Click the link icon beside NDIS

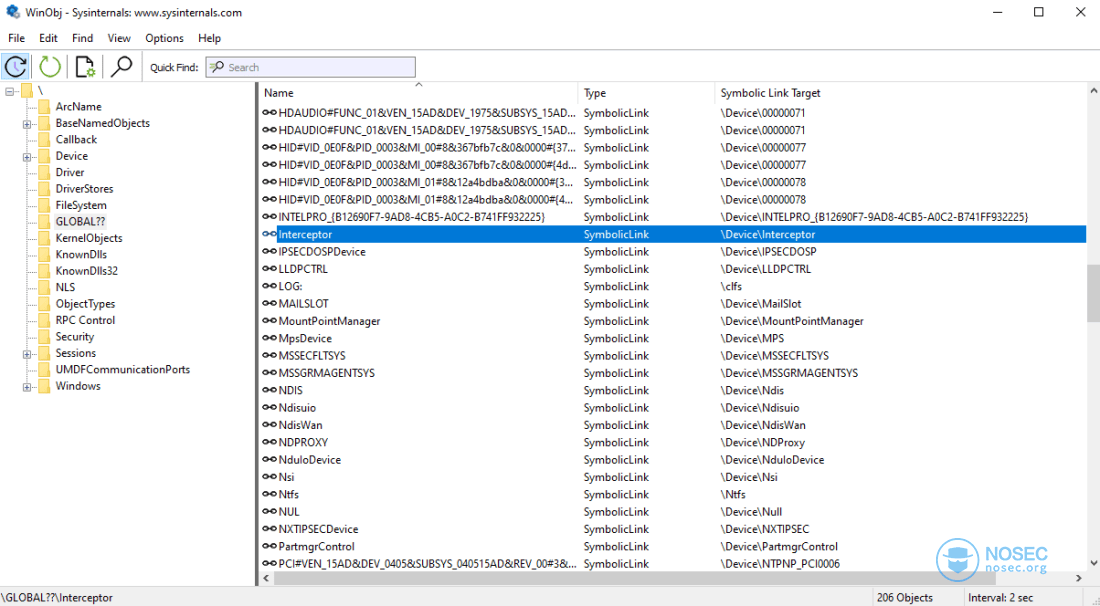coord(269,391)
